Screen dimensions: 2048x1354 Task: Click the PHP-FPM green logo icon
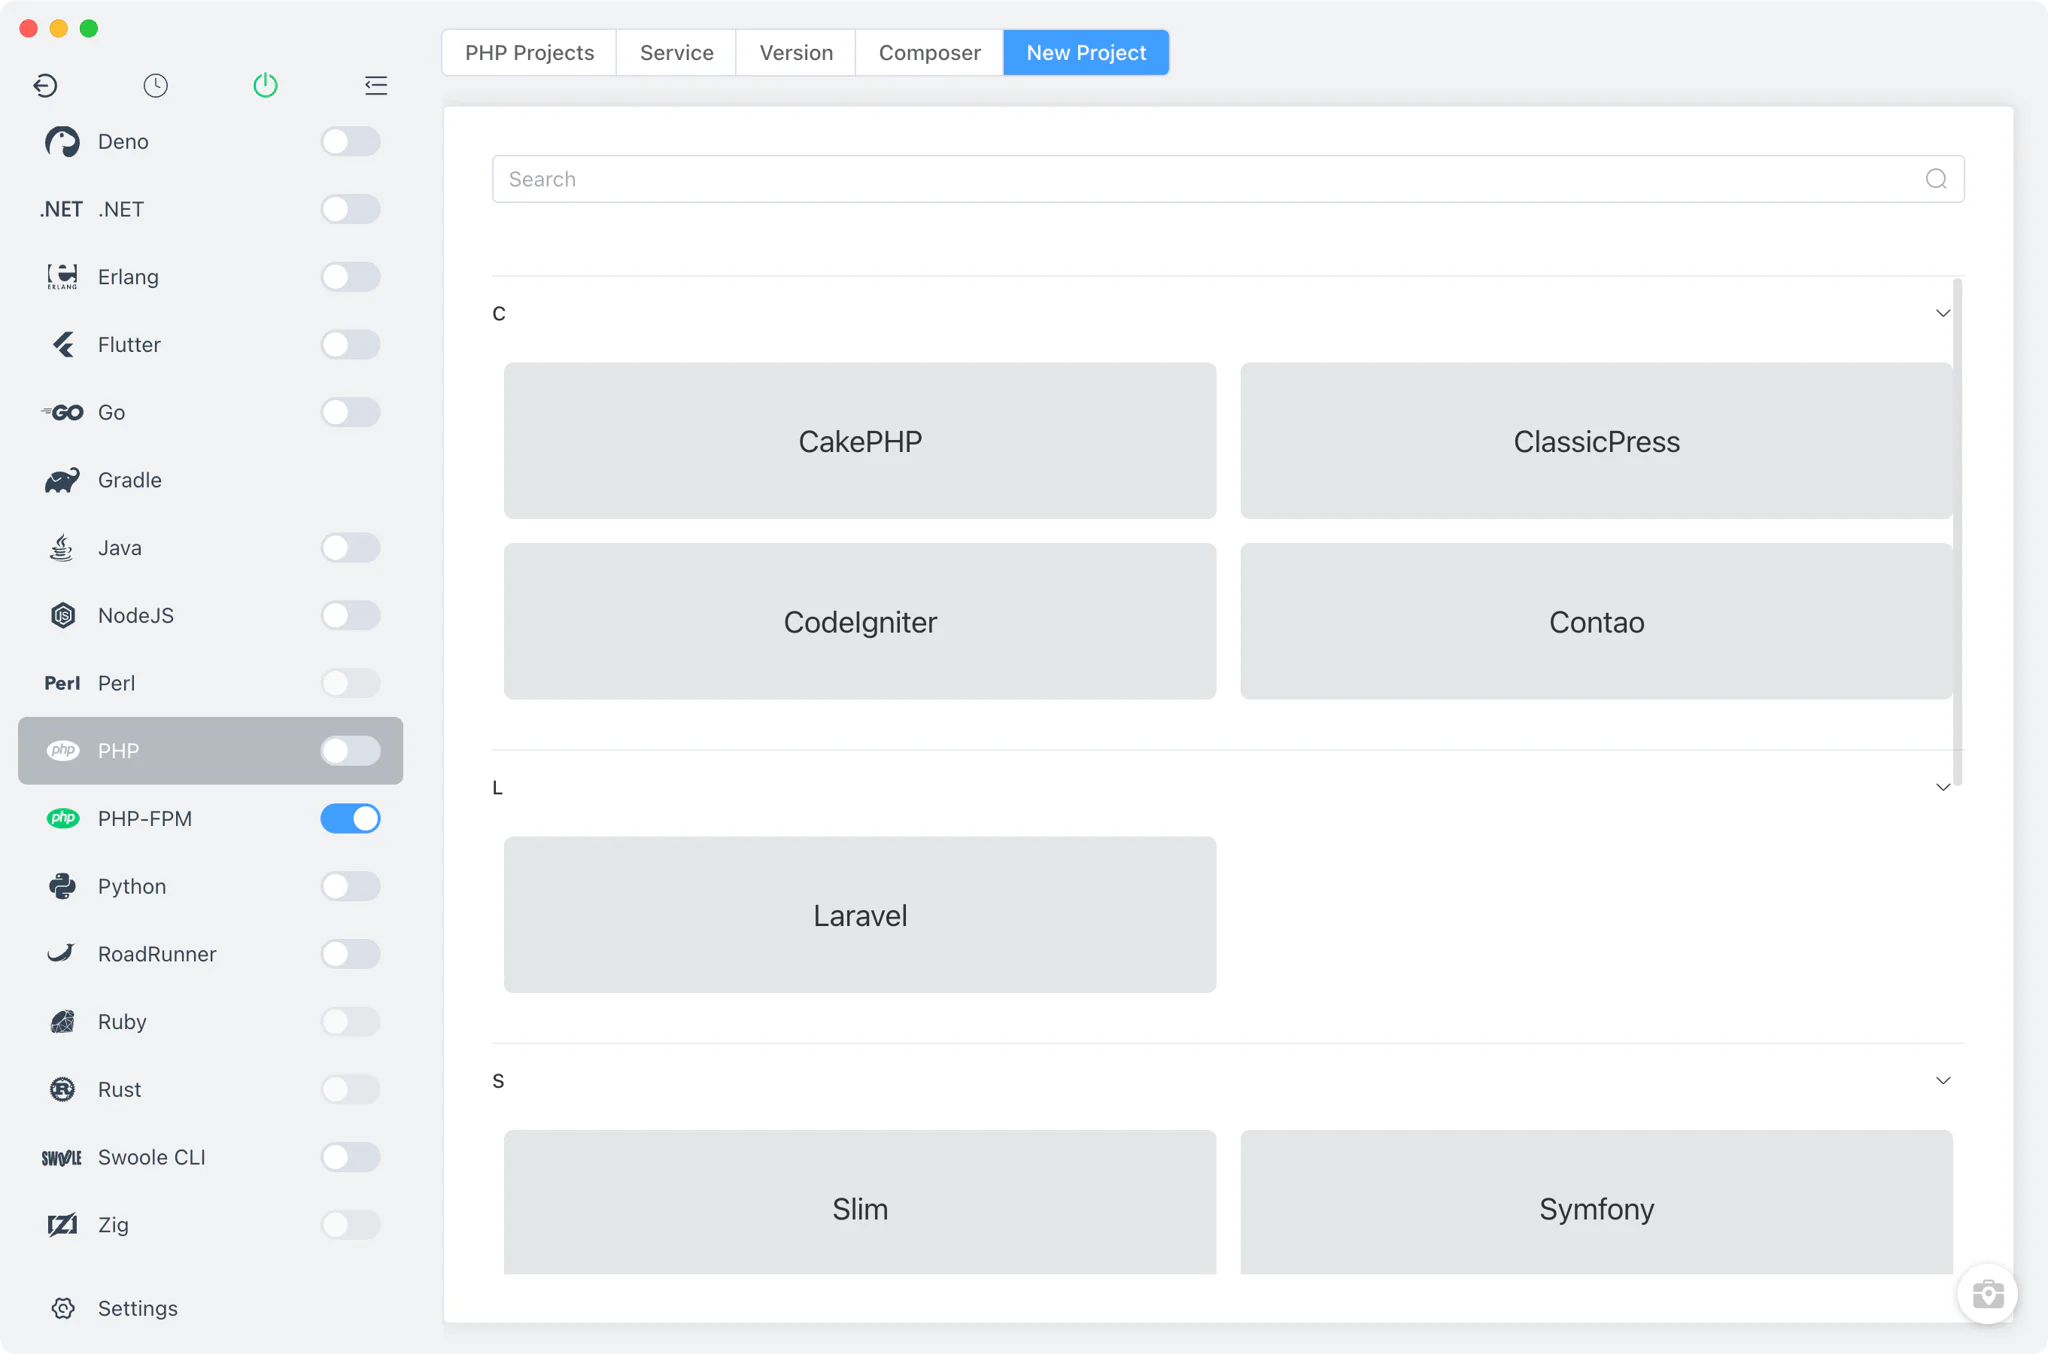(x=63, y=818)
